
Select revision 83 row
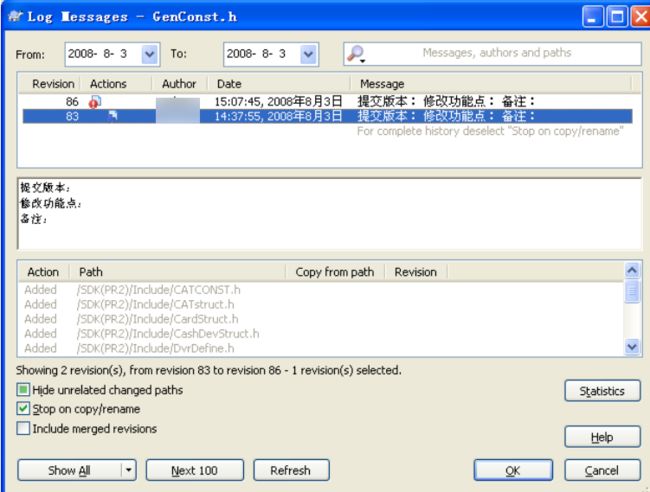(x=327, y=116)
